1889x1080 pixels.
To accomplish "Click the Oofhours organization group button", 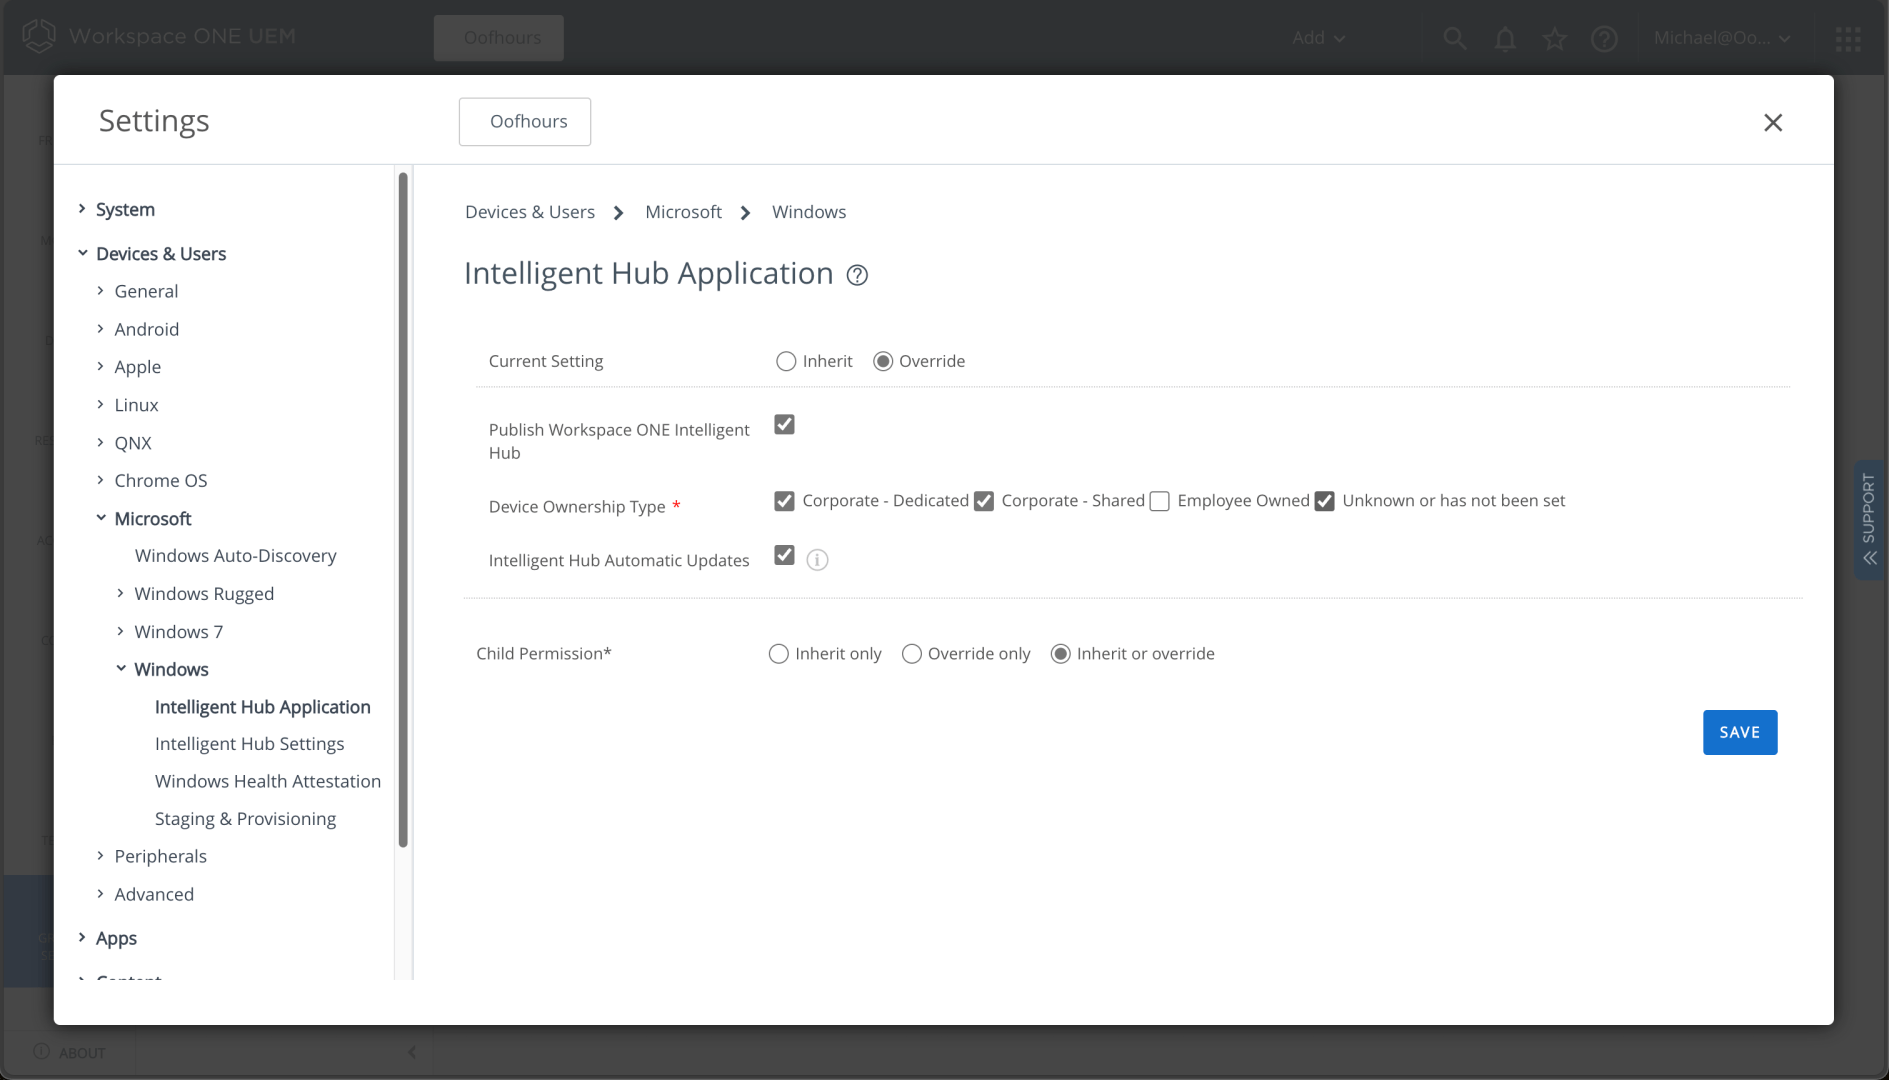I will (525, 121).
